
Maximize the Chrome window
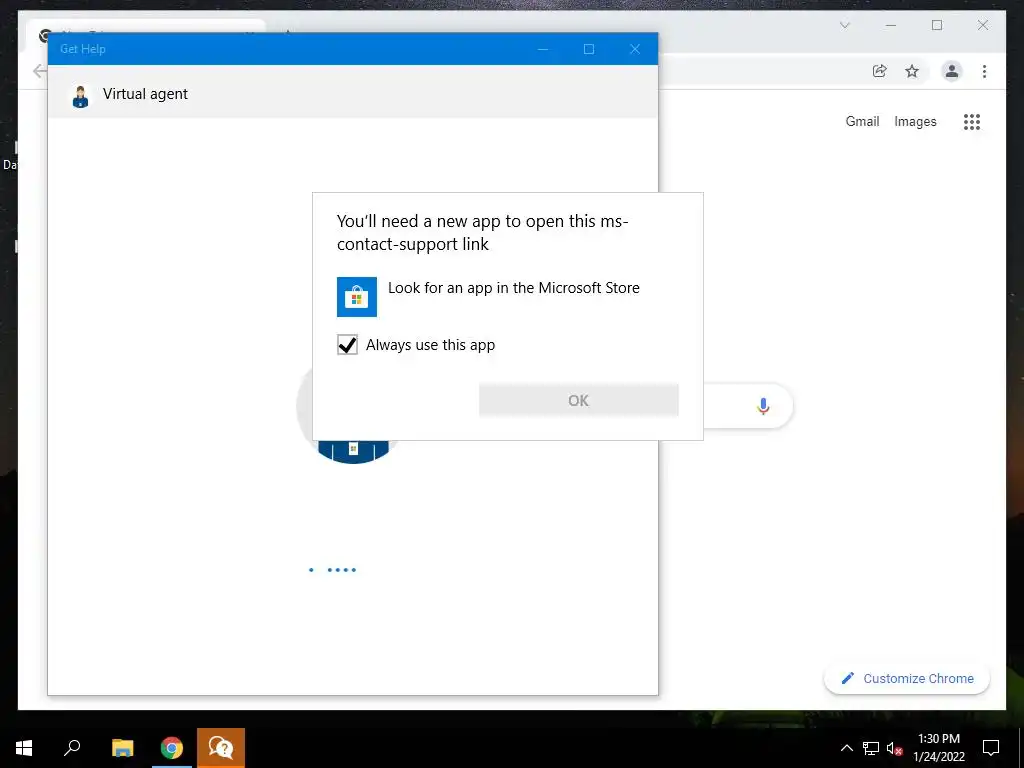[x=937, y=25]
